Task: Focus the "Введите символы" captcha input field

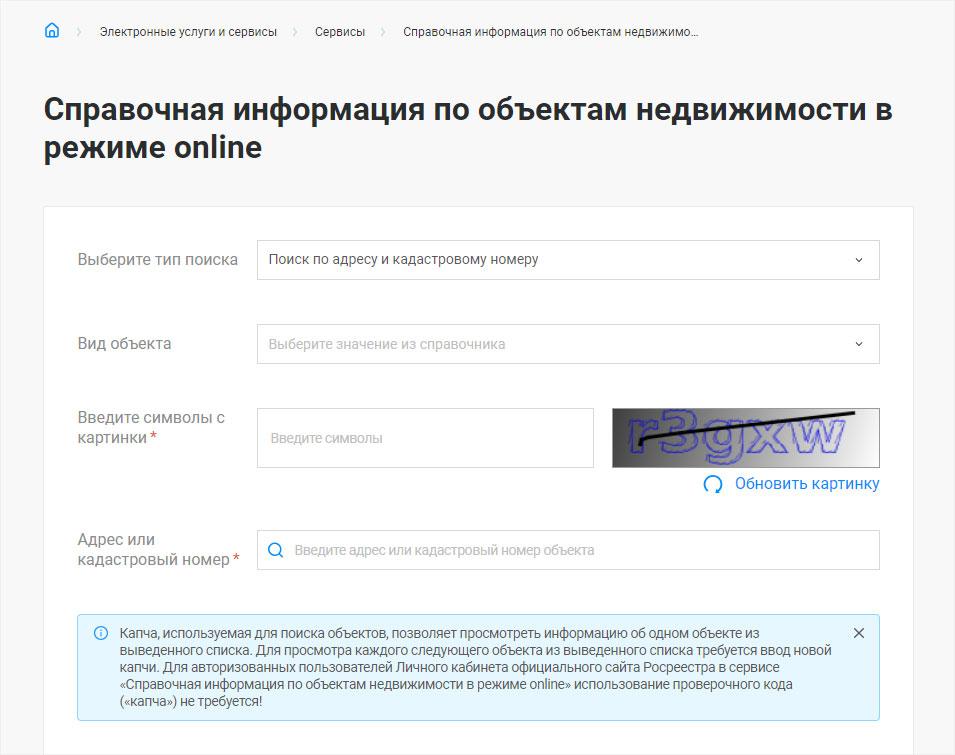Action: point(425,438)
